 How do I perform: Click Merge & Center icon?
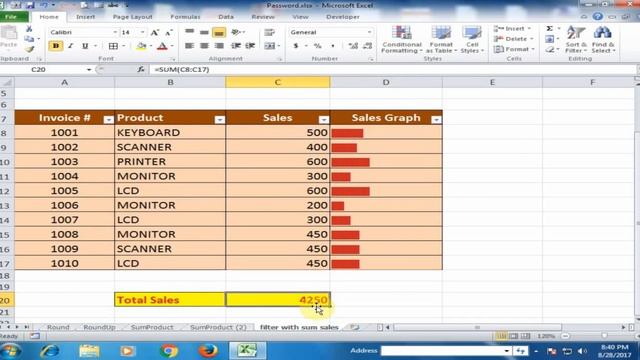click(x=269, y=46)
